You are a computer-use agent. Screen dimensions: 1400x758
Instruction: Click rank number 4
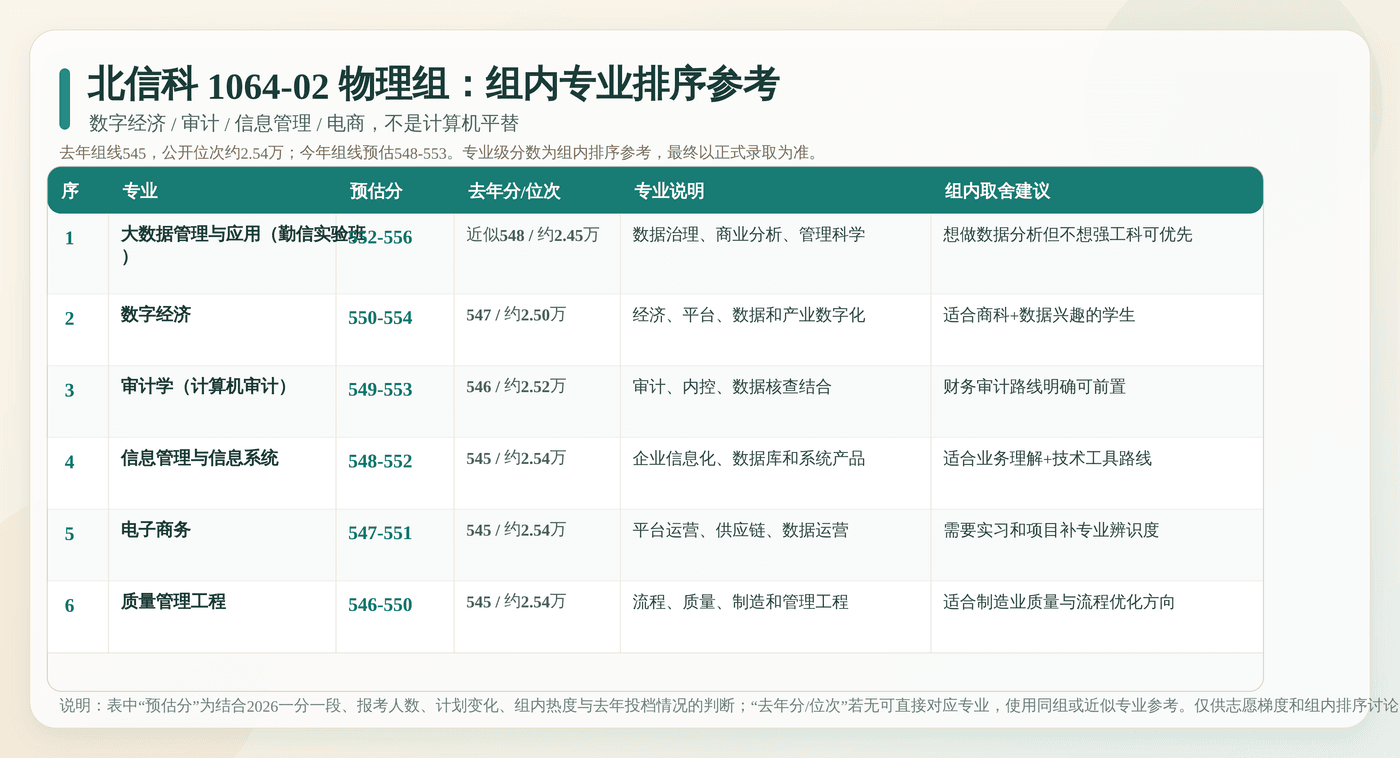click(x=69, y=462)
